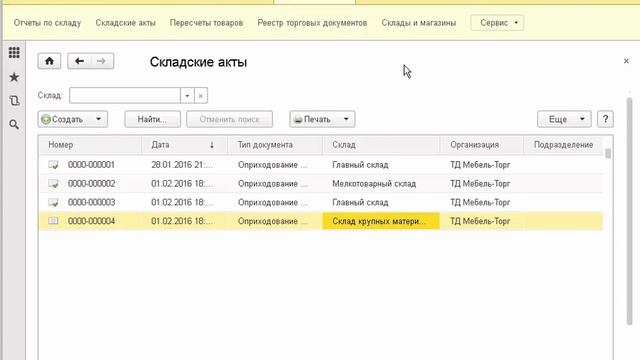The height and width of the screenshot is (360, 640).
Task: Click the Тип документа column header
Action: coord(275,145)
